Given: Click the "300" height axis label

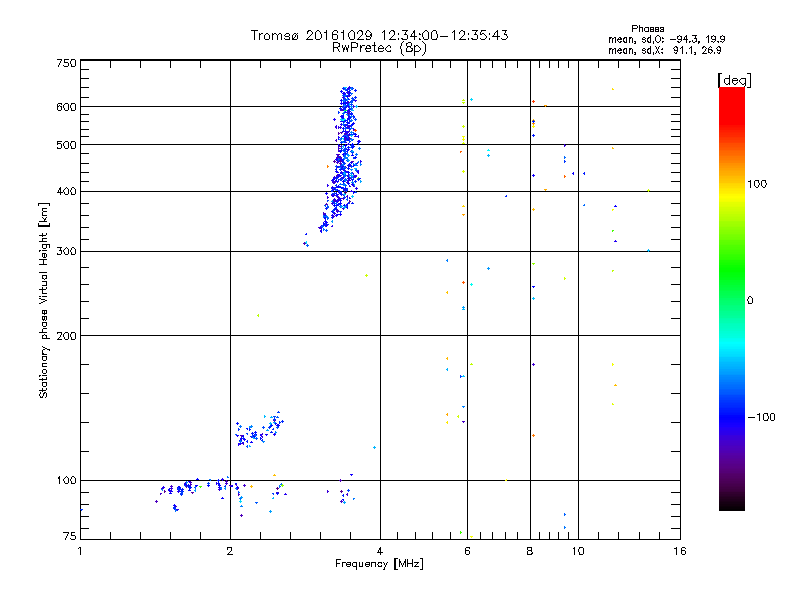Looking at the screenshot, I should point(66,252).
